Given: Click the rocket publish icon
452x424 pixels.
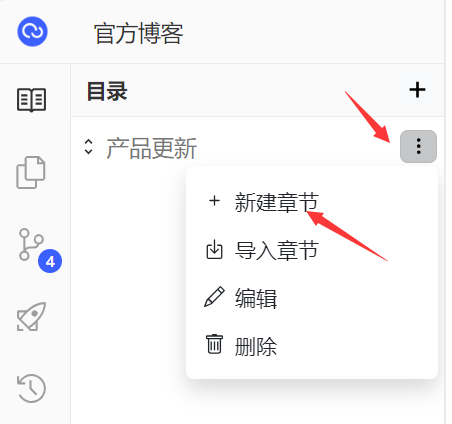Looking at the screenshot, I should point(31,317).
